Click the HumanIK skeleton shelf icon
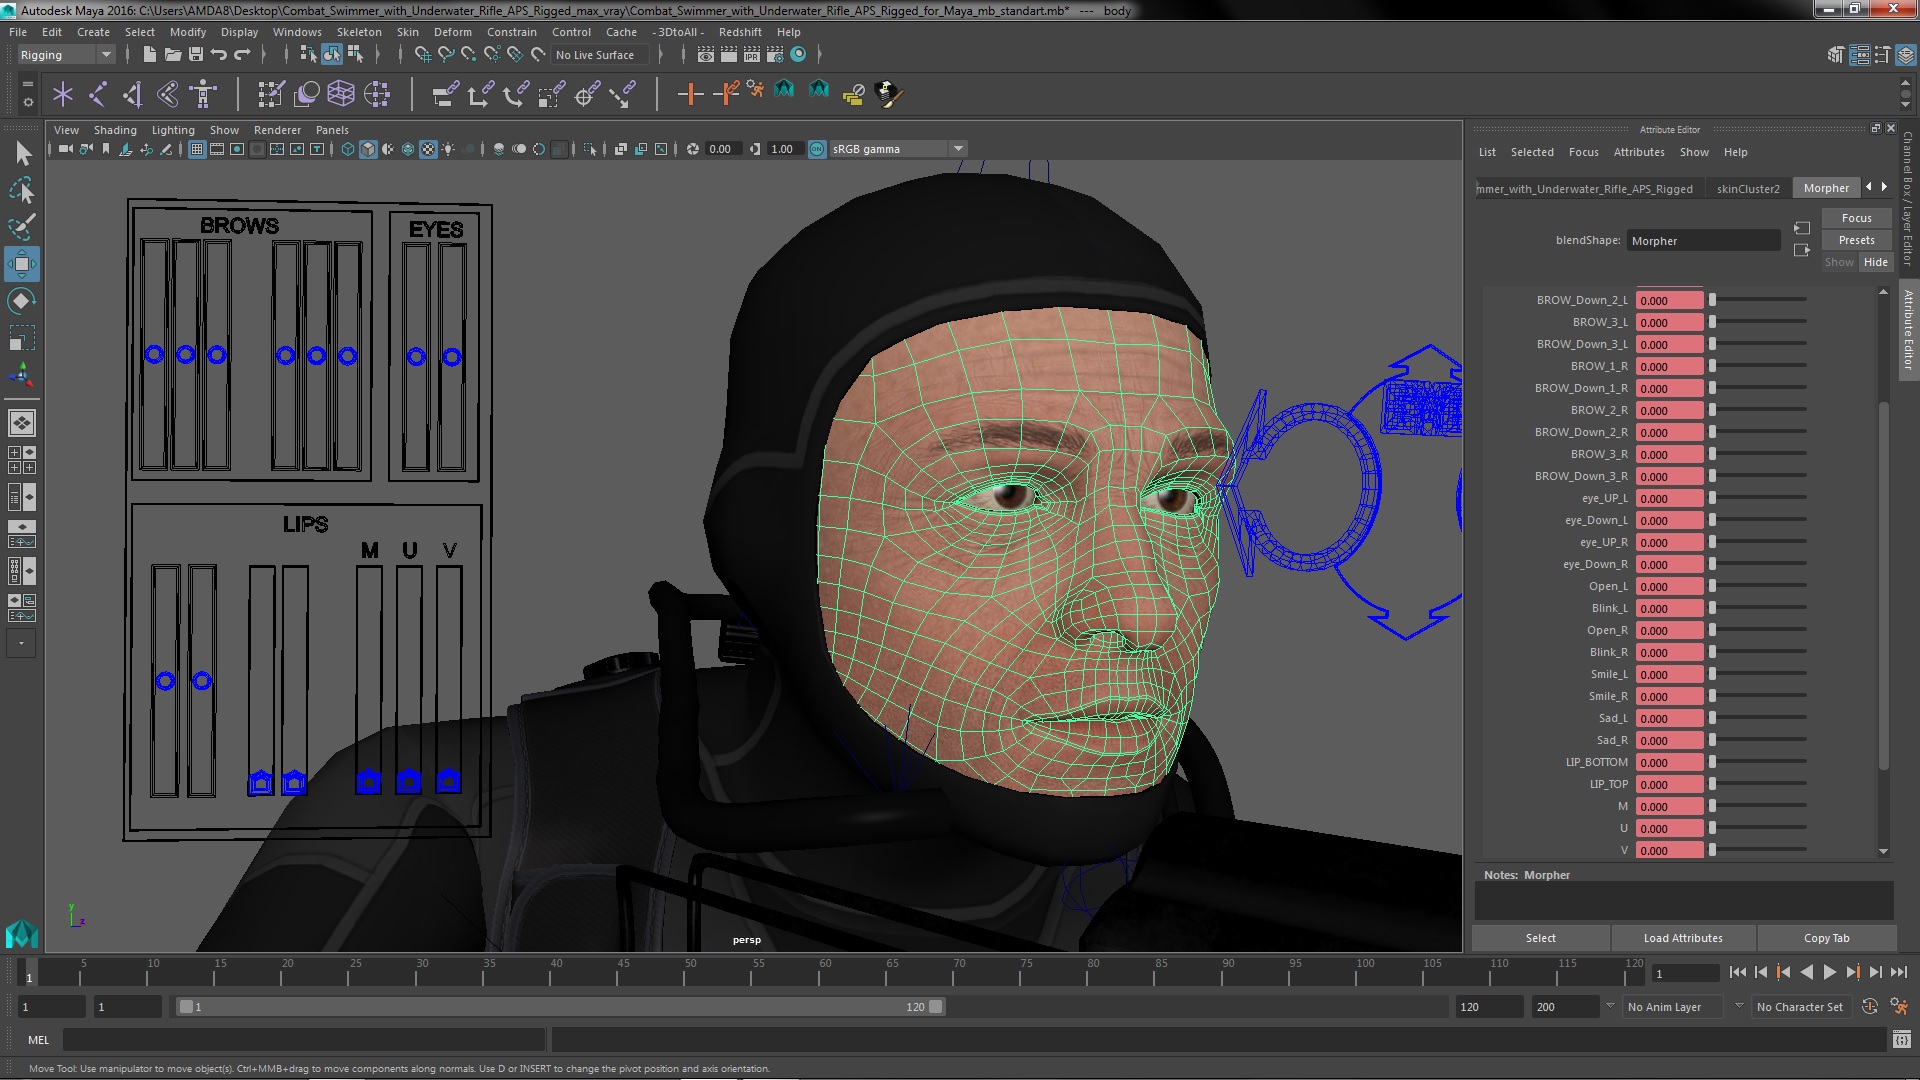This screenshot has width=1920, height=1080. pyautogui.click(x=203, y=94)
